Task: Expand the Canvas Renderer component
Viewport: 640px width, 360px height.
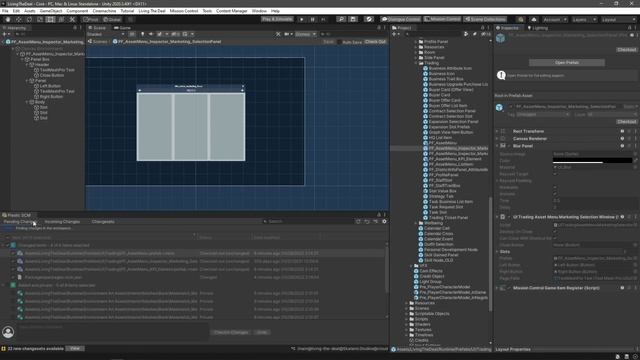Action: pyautogui.click(x=497, y=139)
